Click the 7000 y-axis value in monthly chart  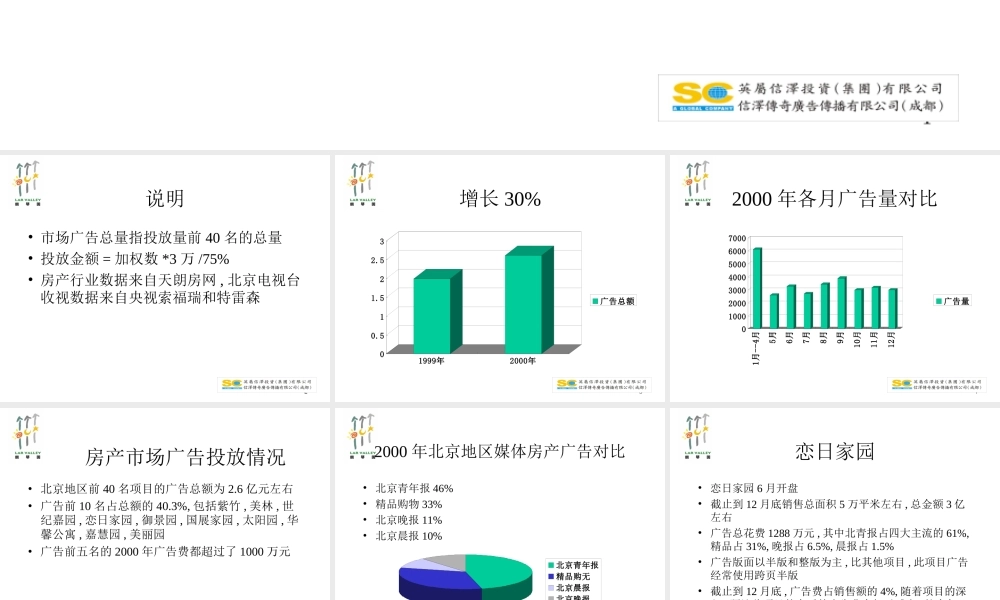[737, 238]
